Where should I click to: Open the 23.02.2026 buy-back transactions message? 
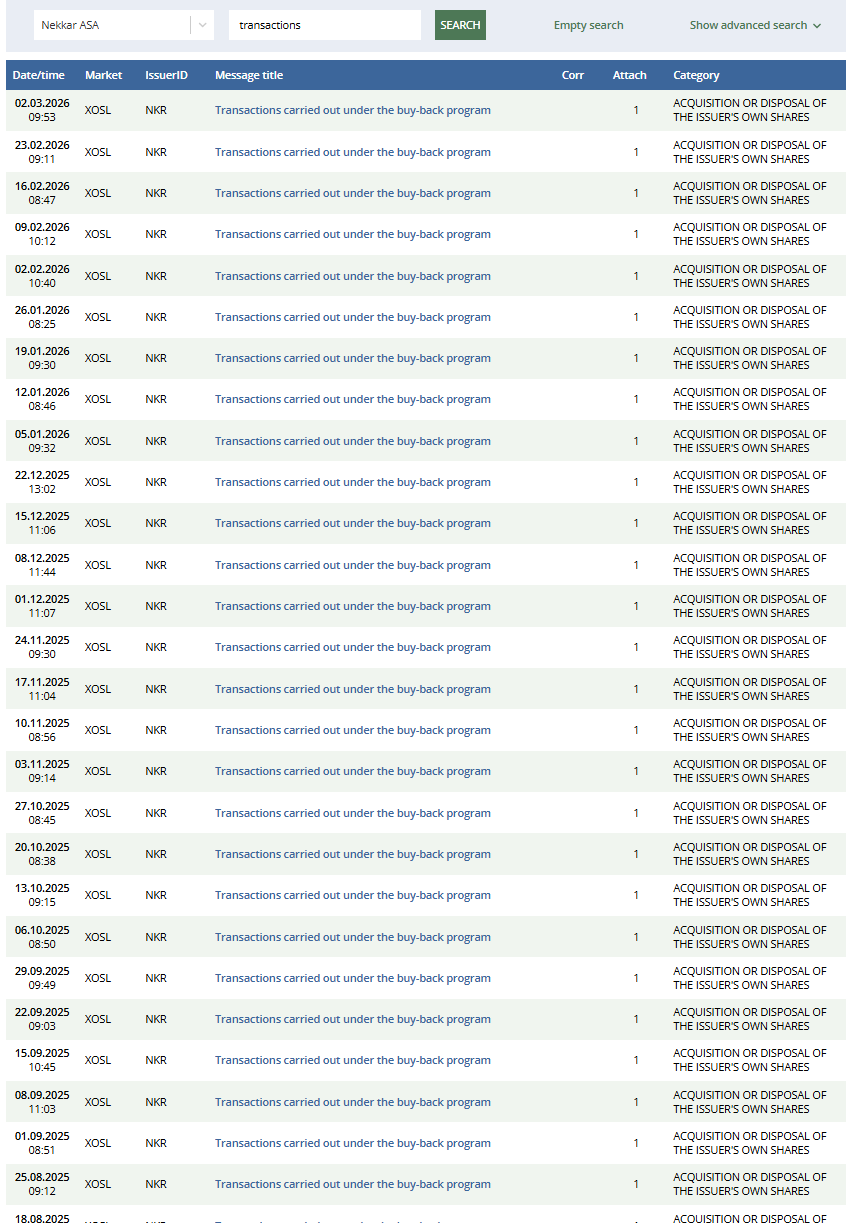(352, 152)
